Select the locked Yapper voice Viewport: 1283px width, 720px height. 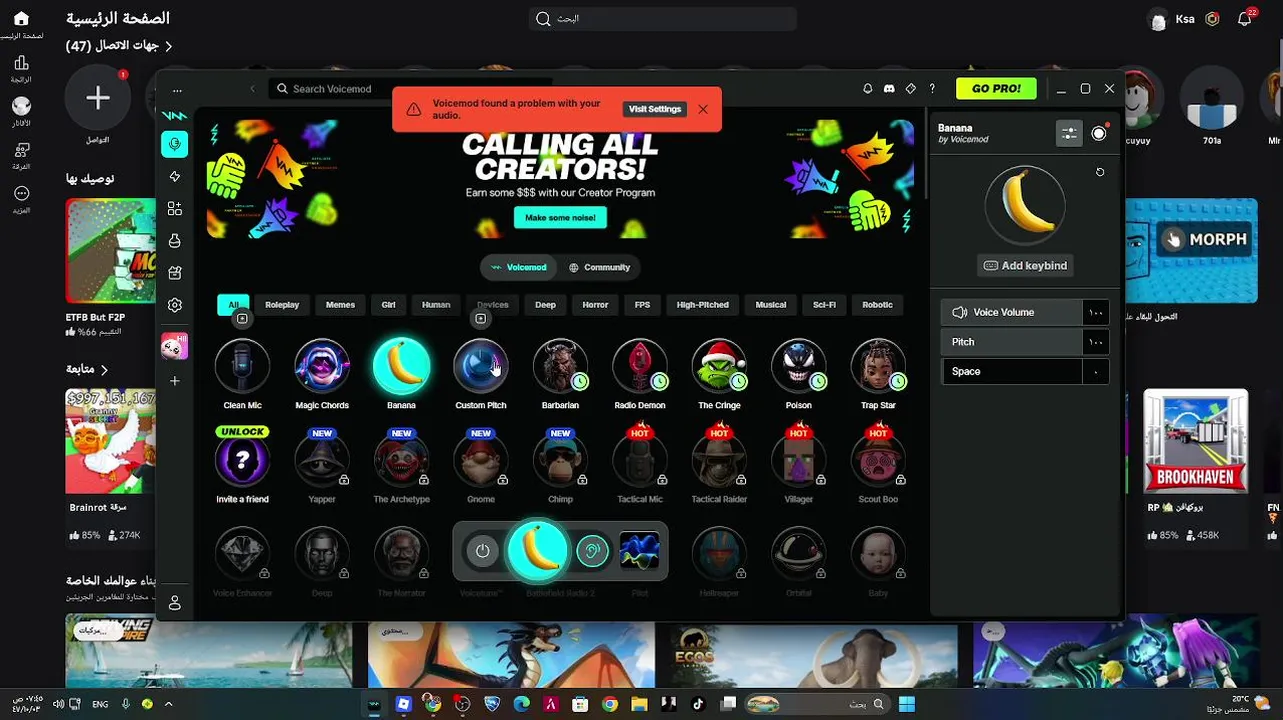tap(322, 460)
